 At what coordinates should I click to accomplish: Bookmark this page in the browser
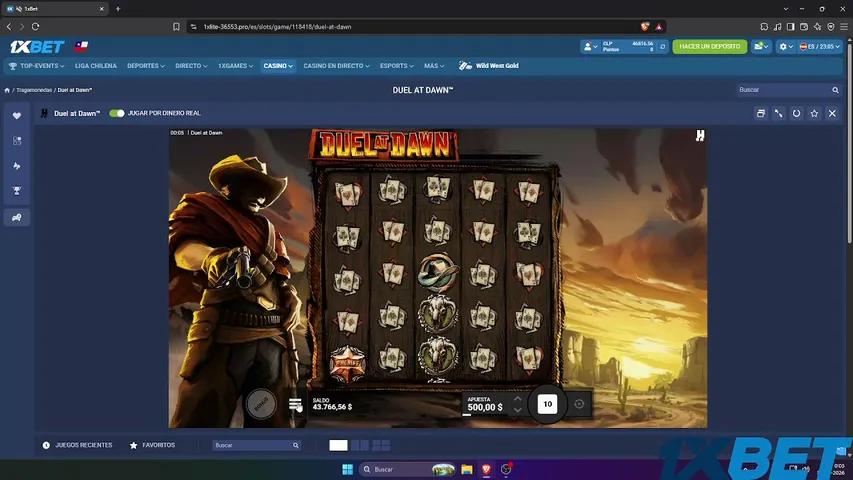(x=176, y=27)
